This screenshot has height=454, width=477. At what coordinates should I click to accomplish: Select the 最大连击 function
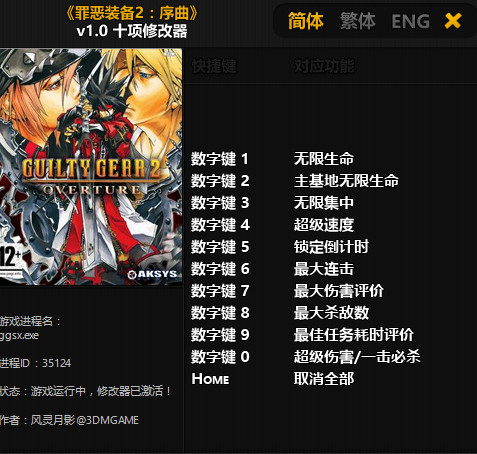[324, 269]
